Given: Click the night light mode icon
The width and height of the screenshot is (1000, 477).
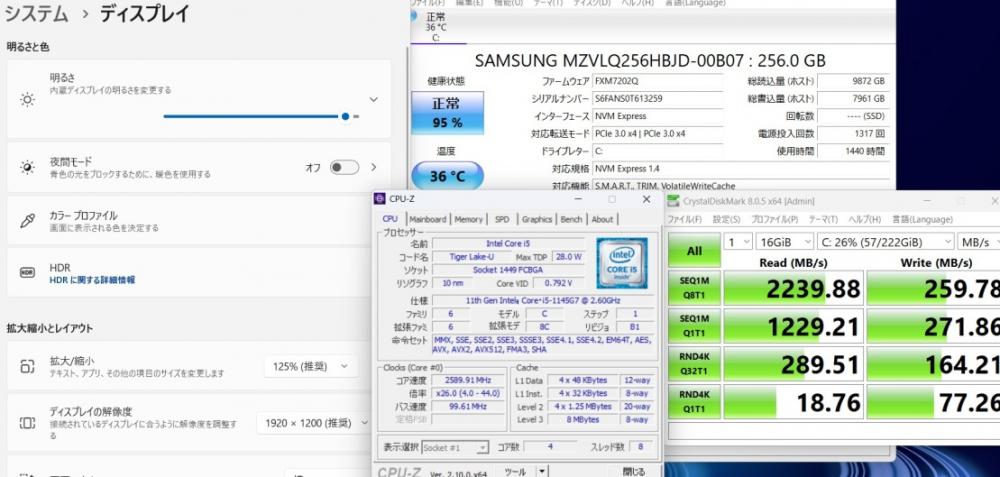Looking at the screenshot, I should coord(28,167).
